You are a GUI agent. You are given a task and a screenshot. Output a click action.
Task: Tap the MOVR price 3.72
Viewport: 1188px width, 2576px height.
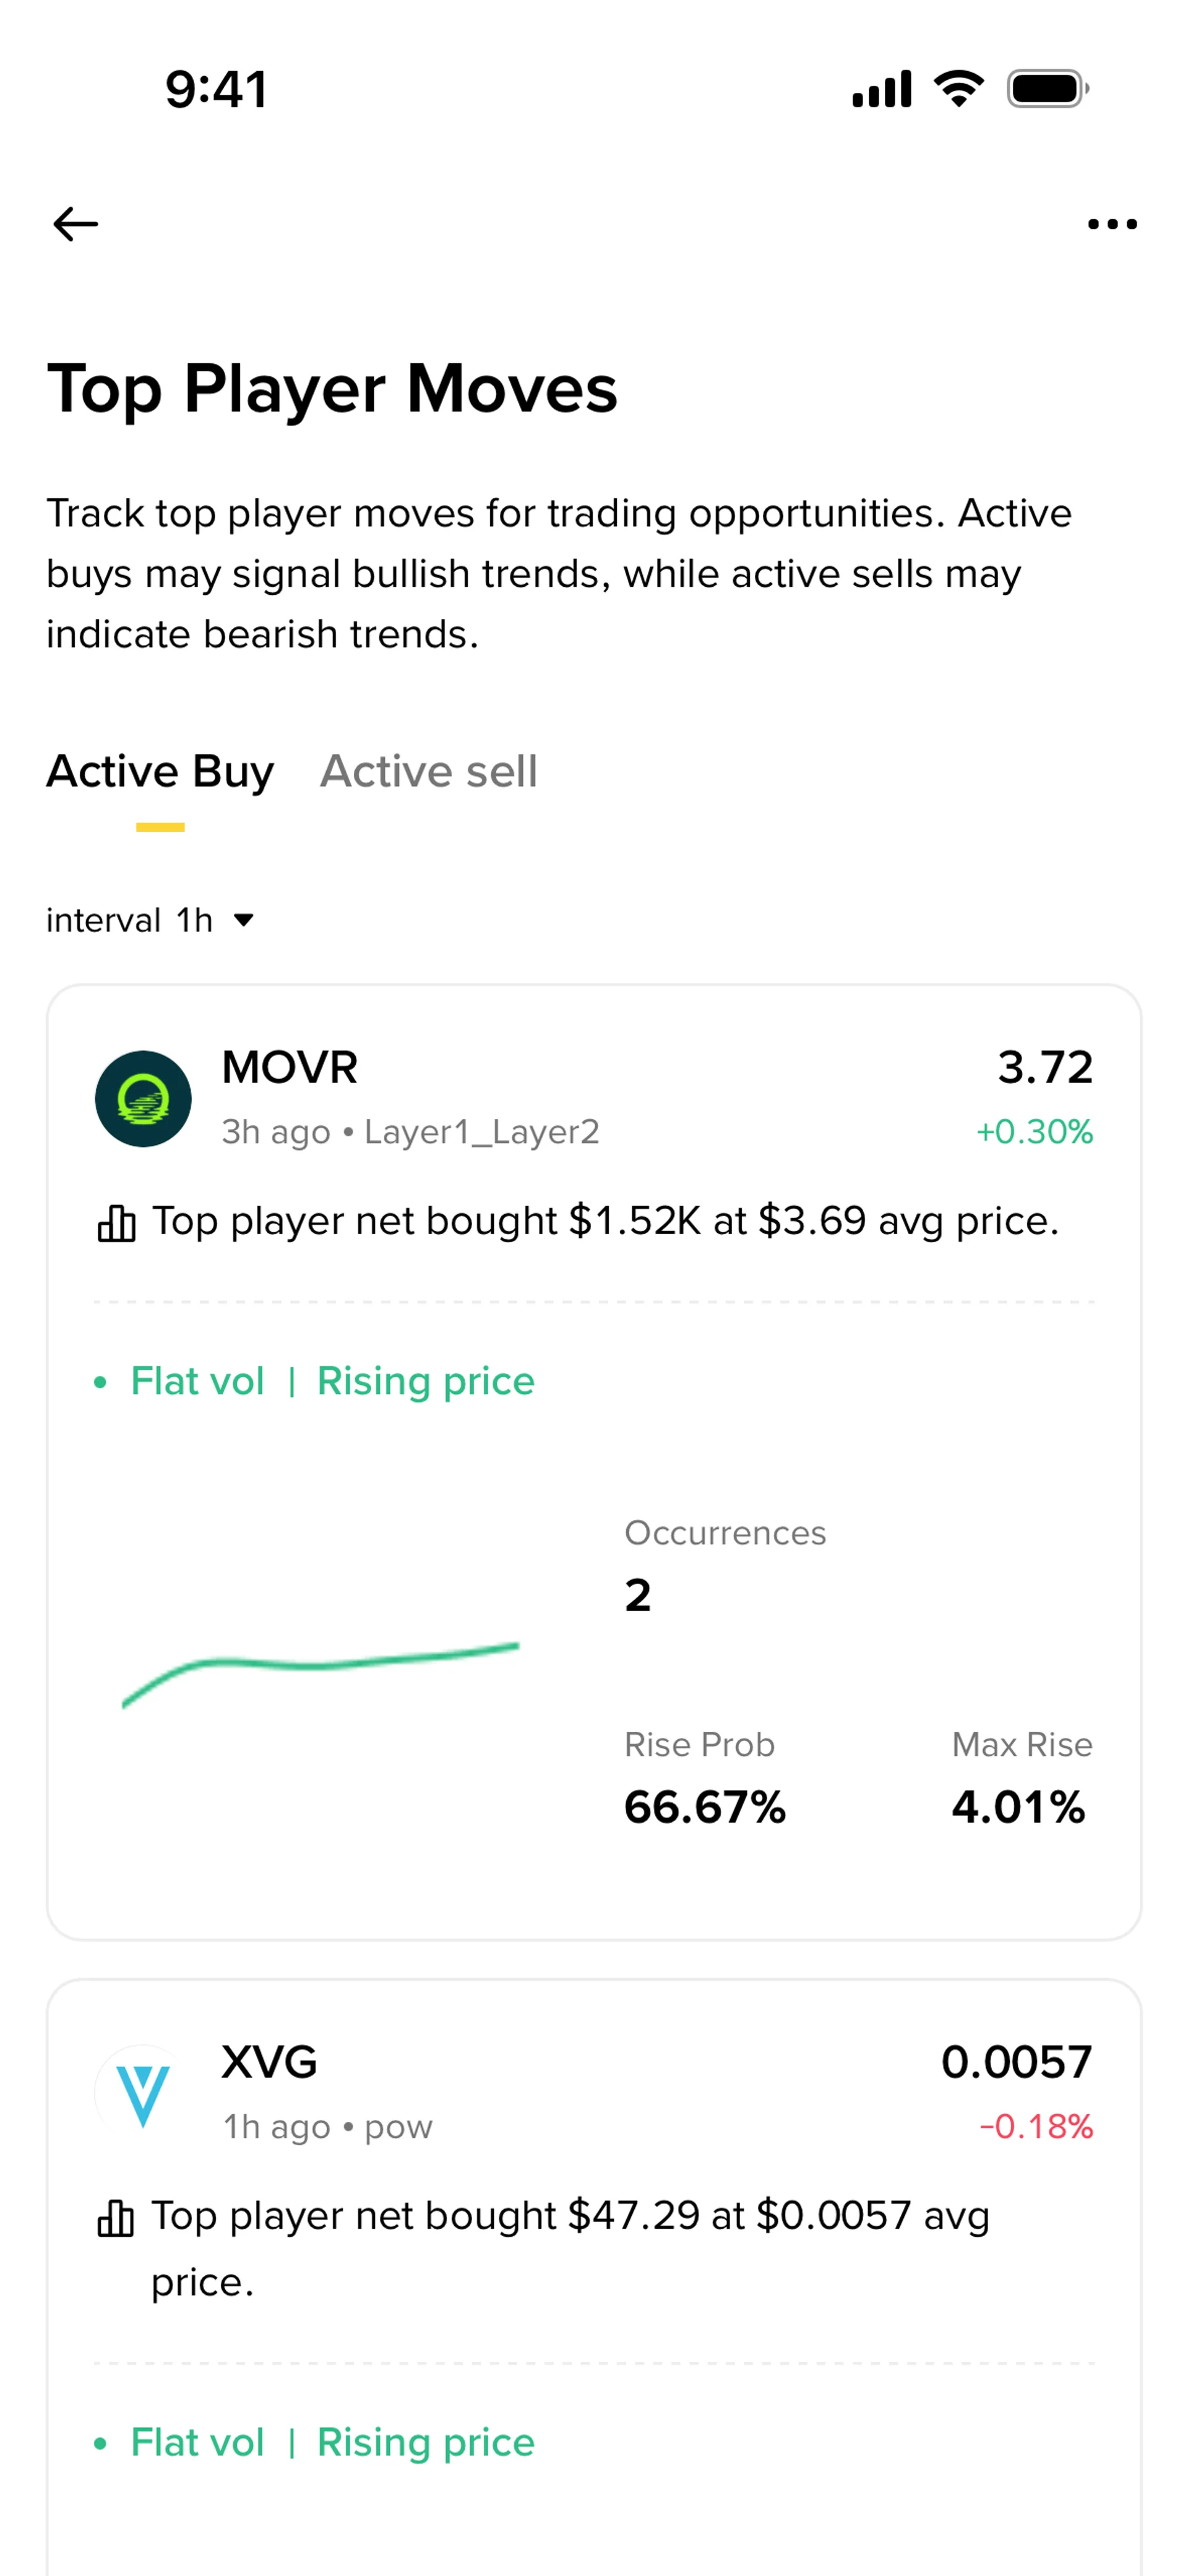pyautogui.click(x=1044, y=1068)
